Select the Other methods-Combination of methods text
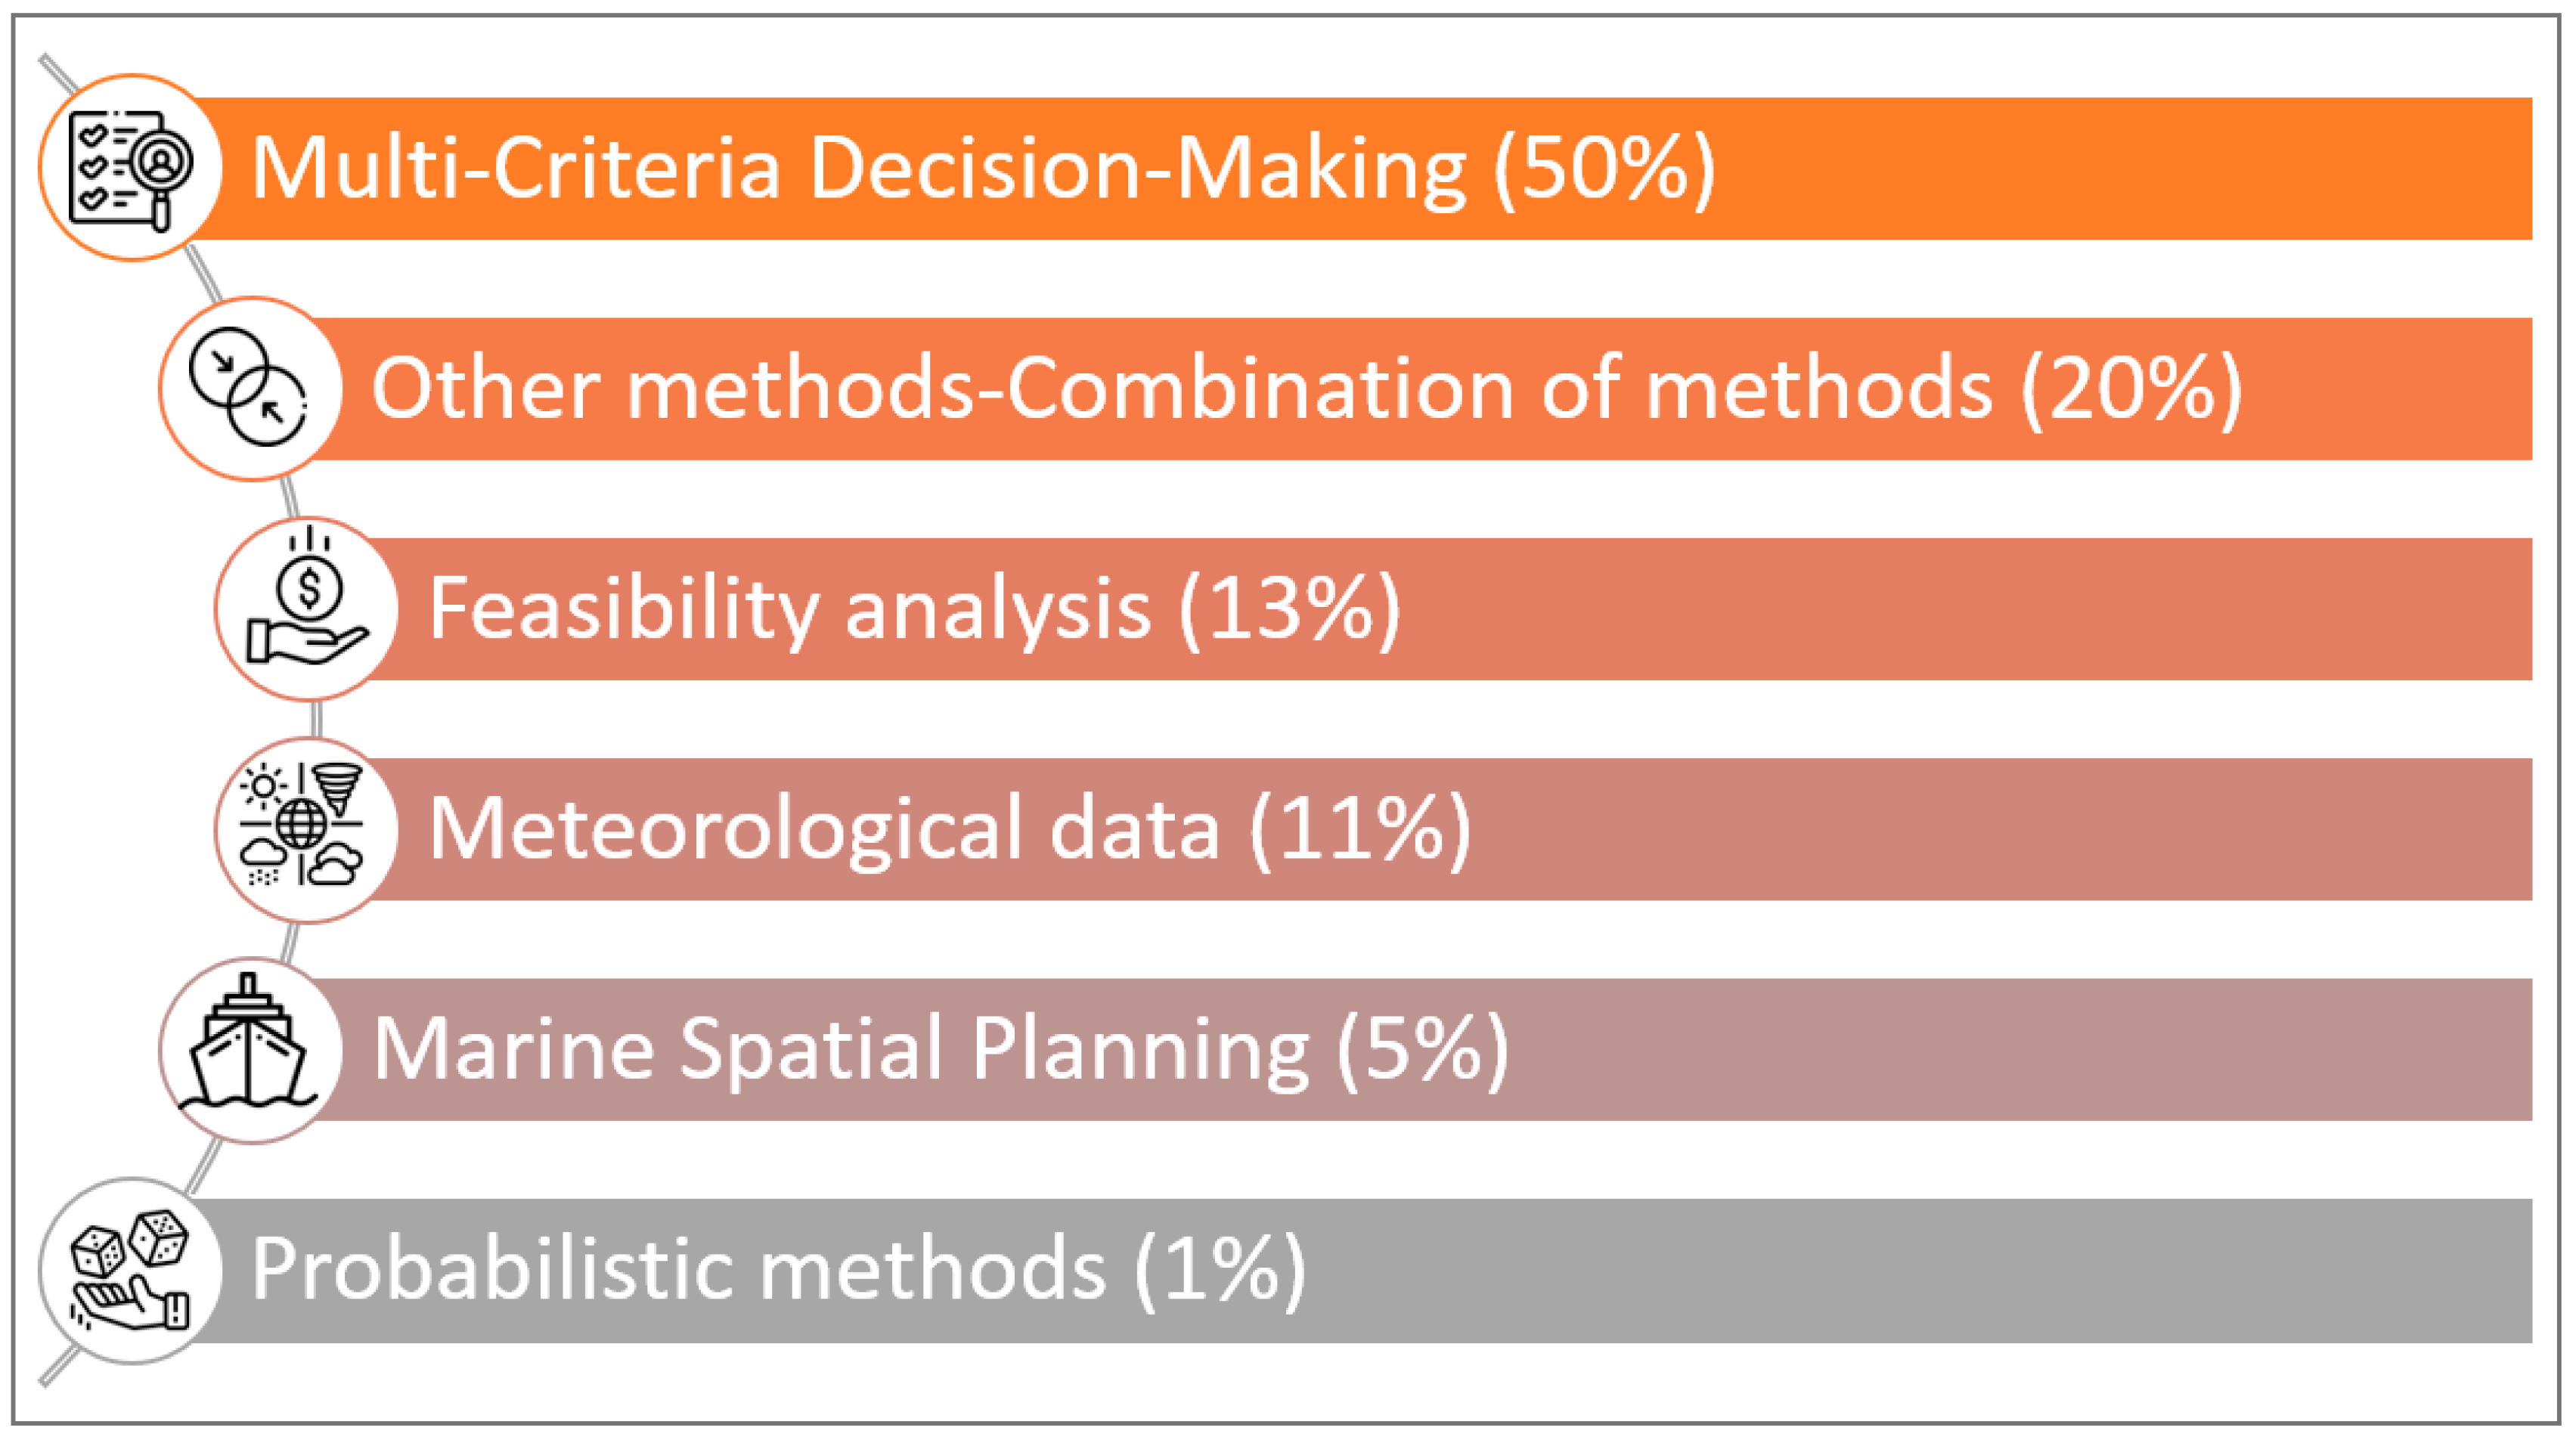The image size is (2576, 1440). pyautogui.click(x=1182, y=388)
